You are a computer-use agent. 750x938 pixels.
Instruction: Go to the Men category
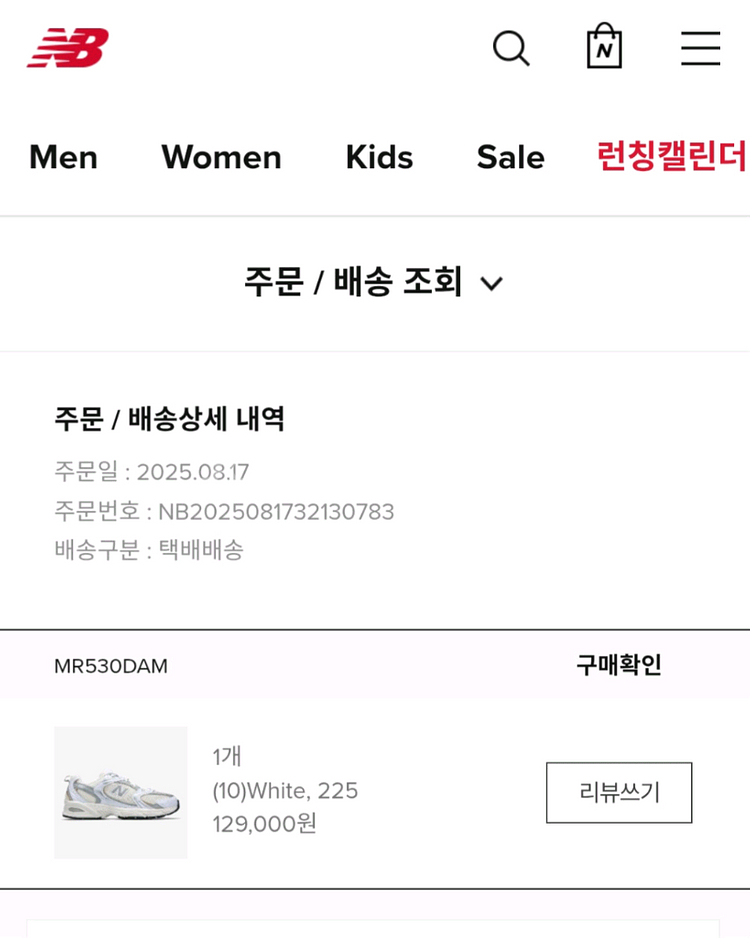click(63, 157)
